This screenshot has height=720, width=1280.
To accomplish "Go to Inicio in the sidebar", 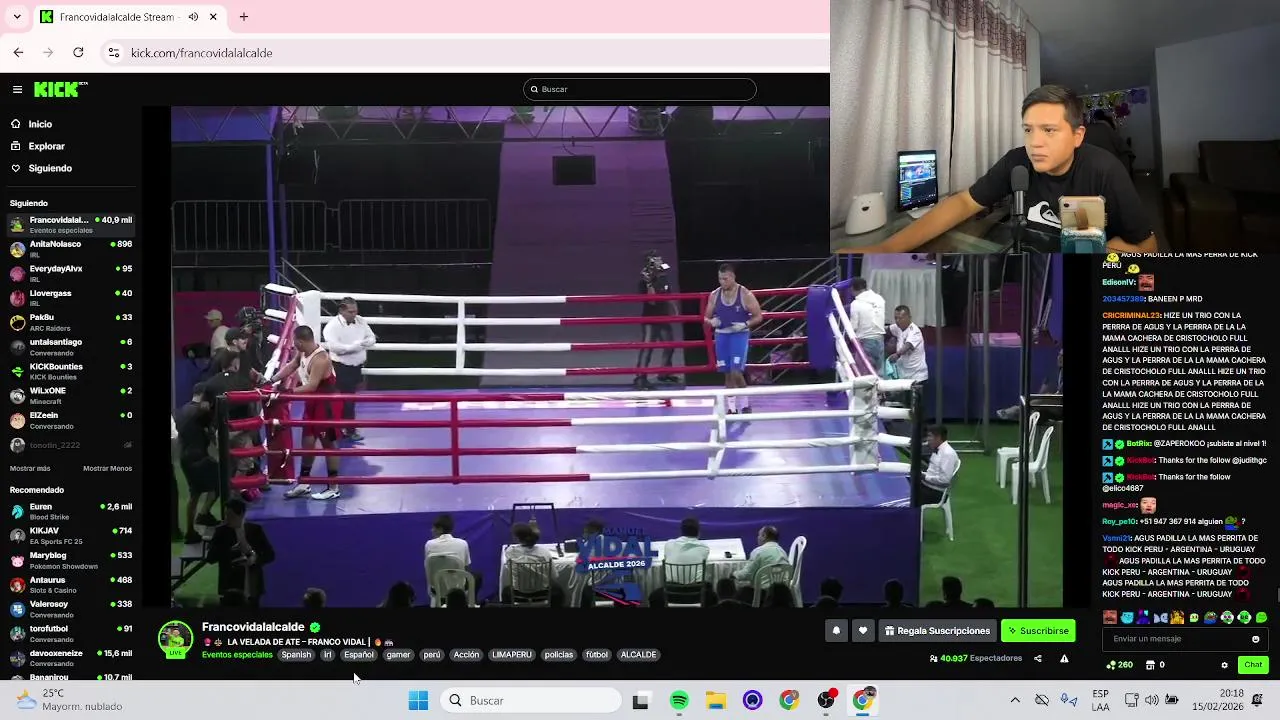I will click(x=40, y=124).
